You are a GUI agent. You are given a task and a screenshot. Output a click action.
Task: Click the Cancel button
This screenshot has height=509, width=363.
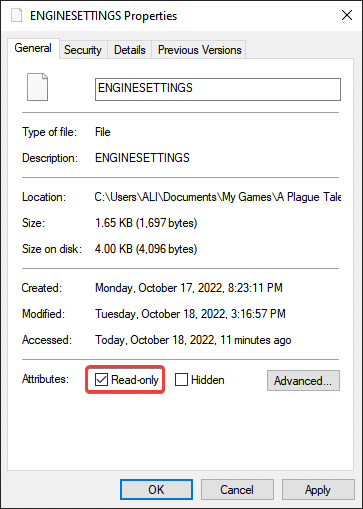point(237,490)
